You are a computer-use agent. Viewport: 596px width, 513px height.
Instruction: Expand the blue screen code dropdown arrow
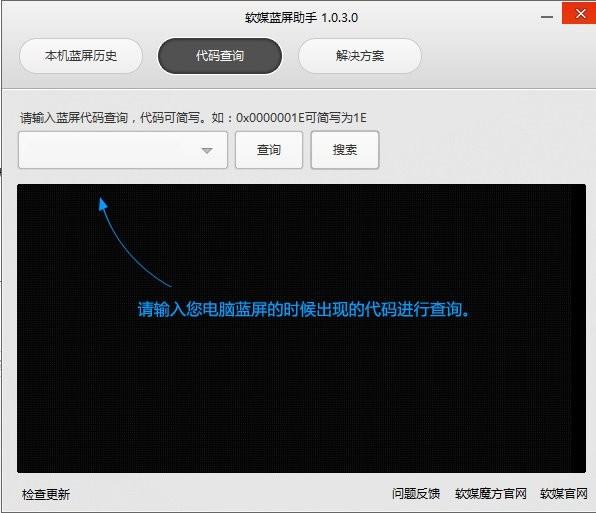coord(207,150)
